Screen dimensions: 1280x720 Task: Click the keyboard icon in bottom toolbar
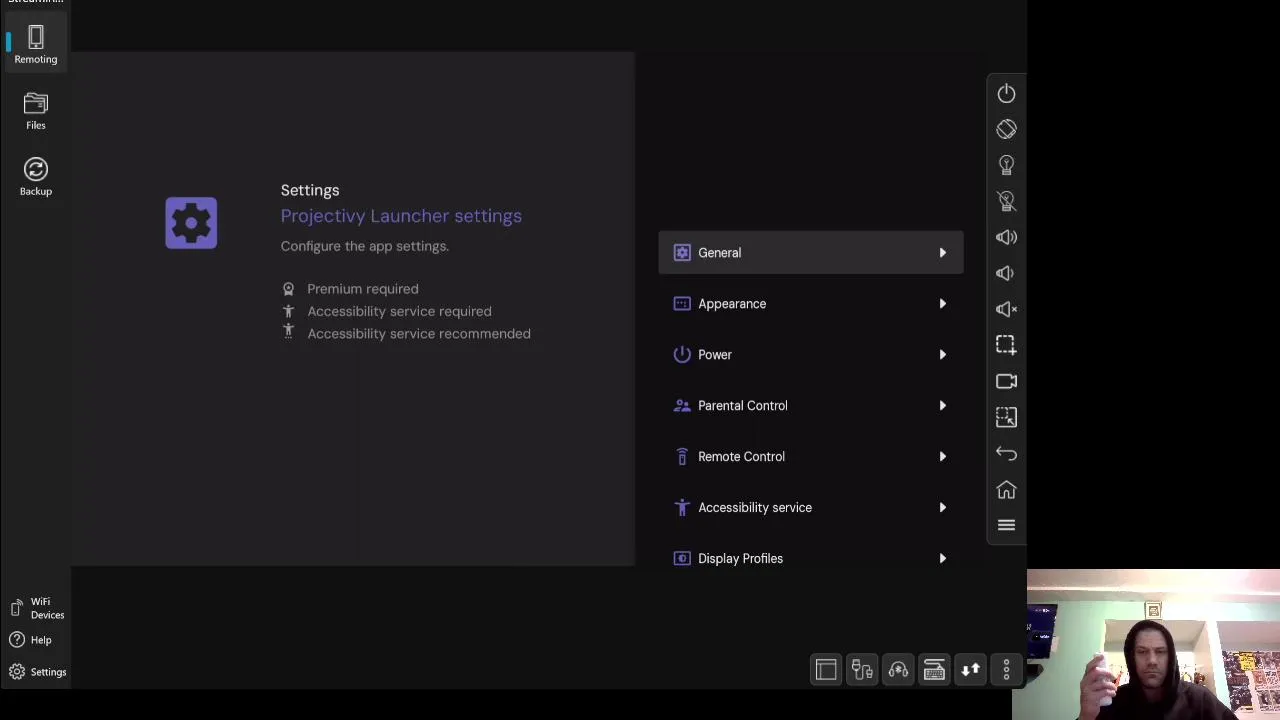(934, 670)
